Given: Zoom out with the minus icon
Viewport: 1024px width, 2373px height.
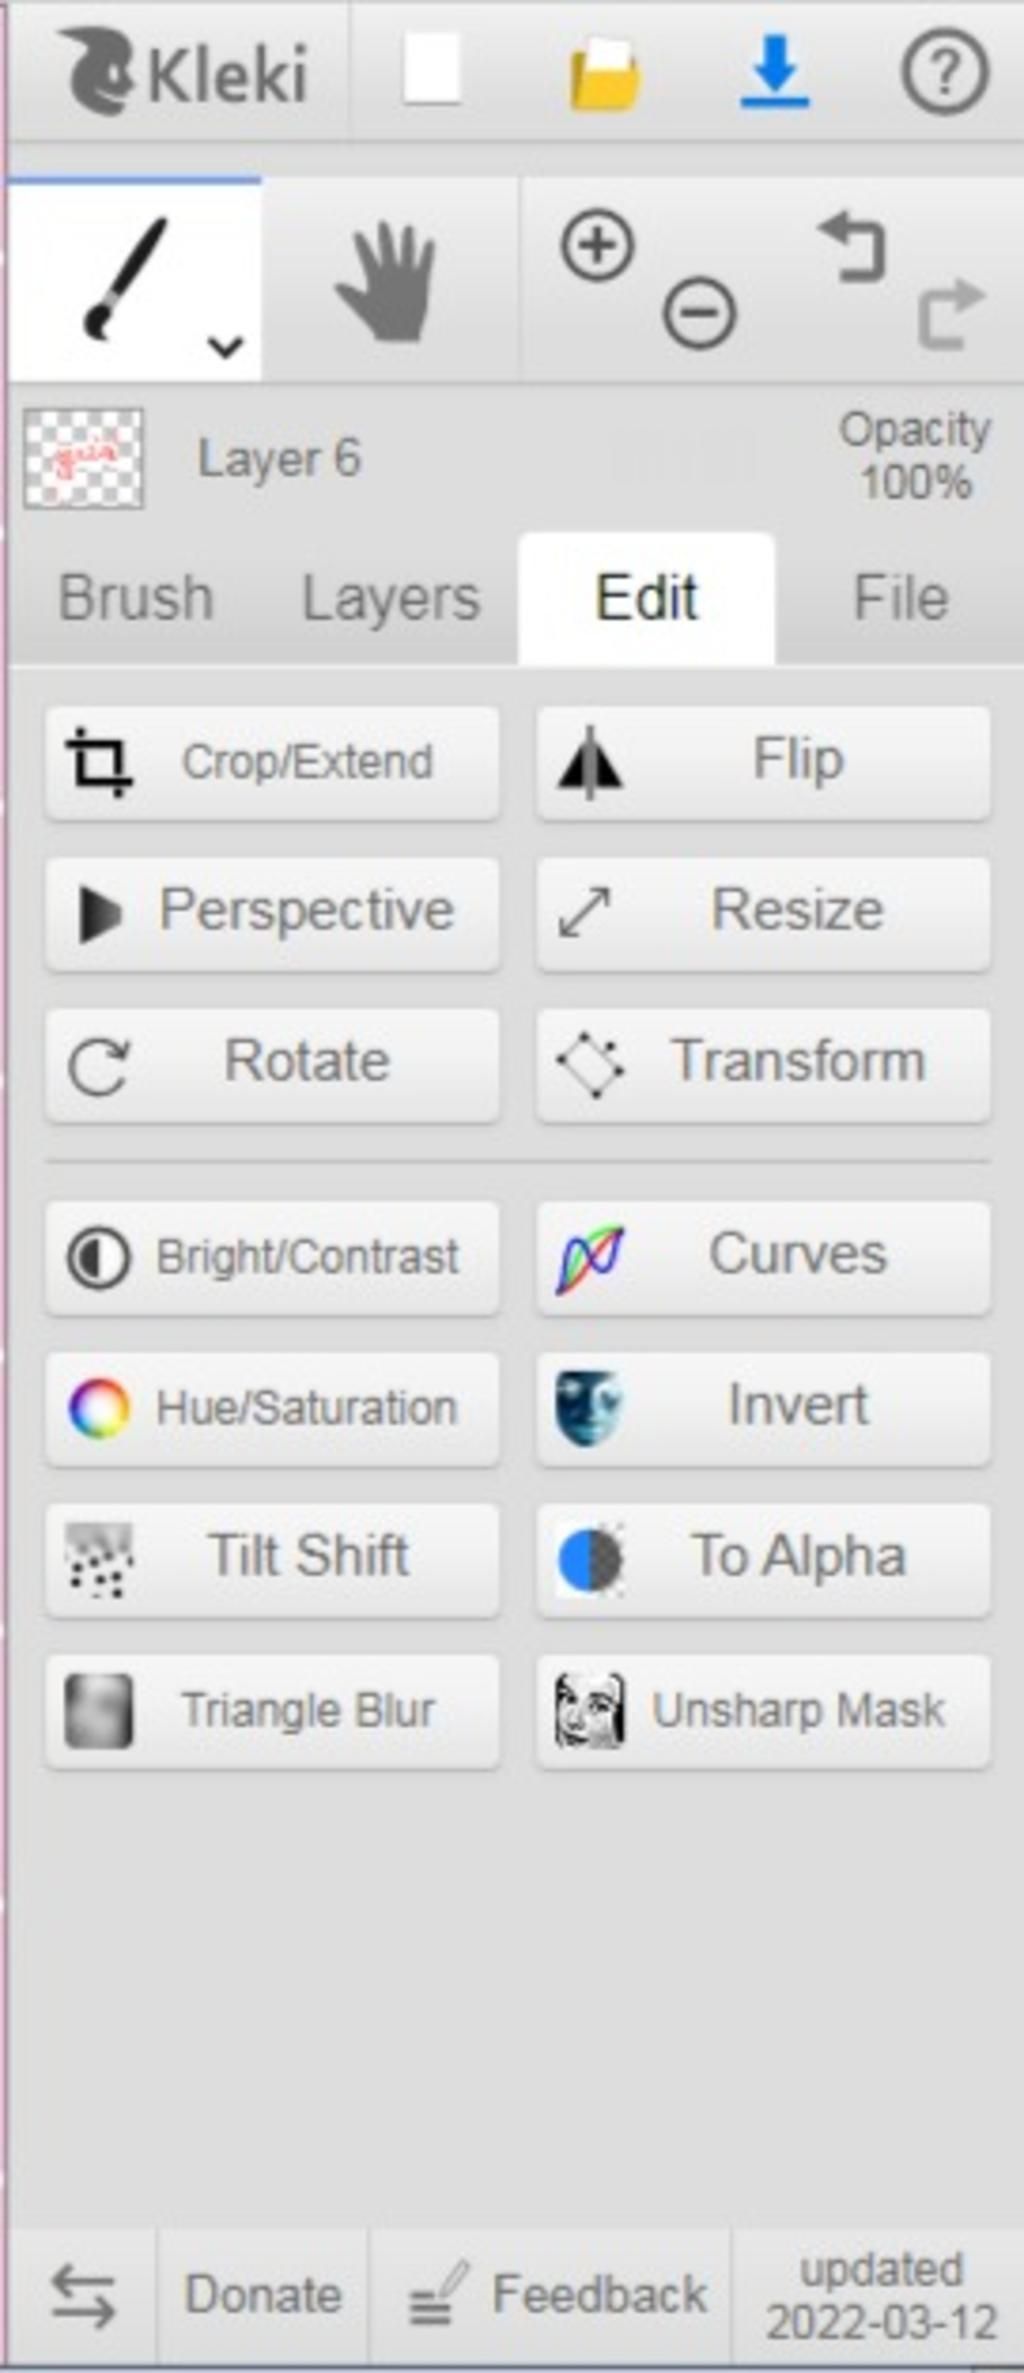Looking at the screenshot, I should 699,313.
